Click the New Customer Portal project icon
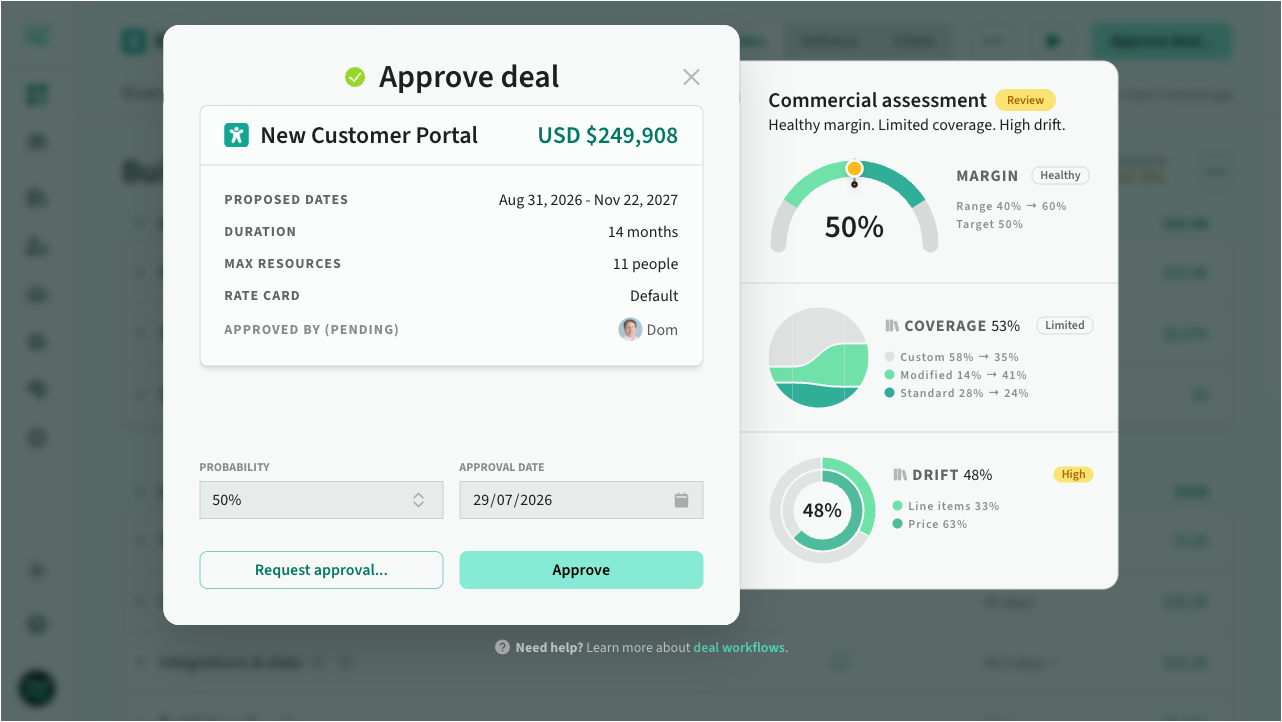This screenshot has height=722, width=1282. click(236, 135)
